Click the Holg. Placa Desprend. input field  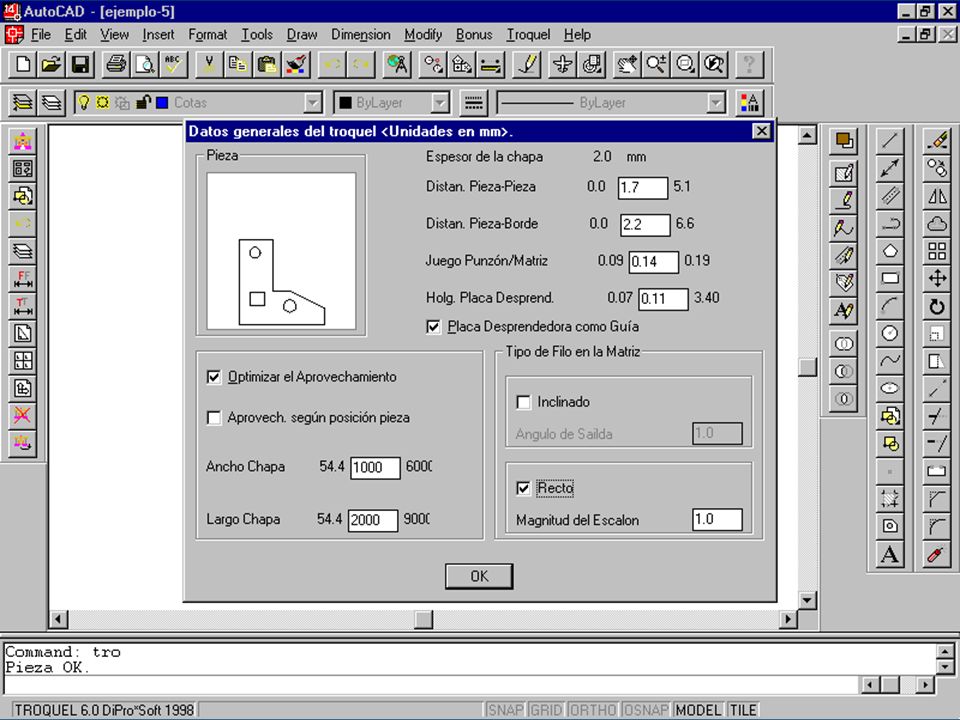pos(663,299)
